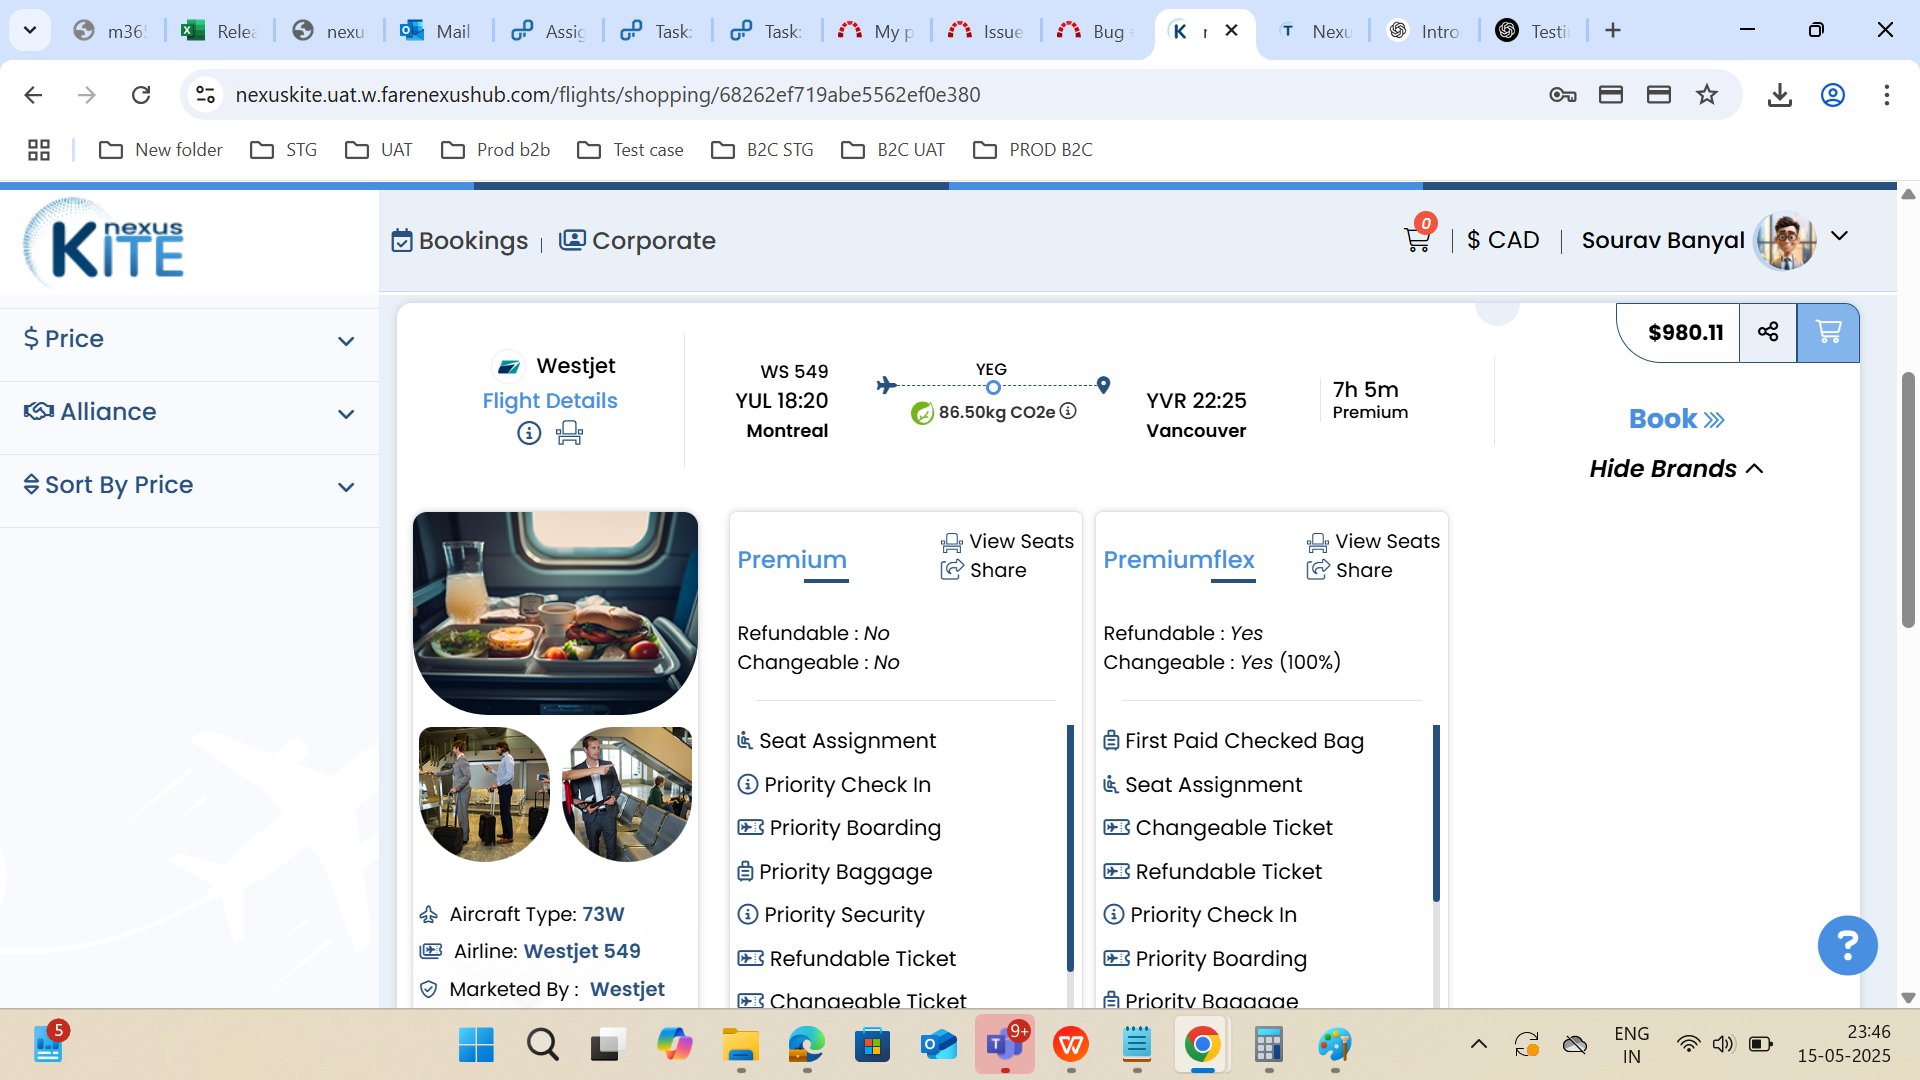Click the share icon beside $980.11

coord(1768,332)
